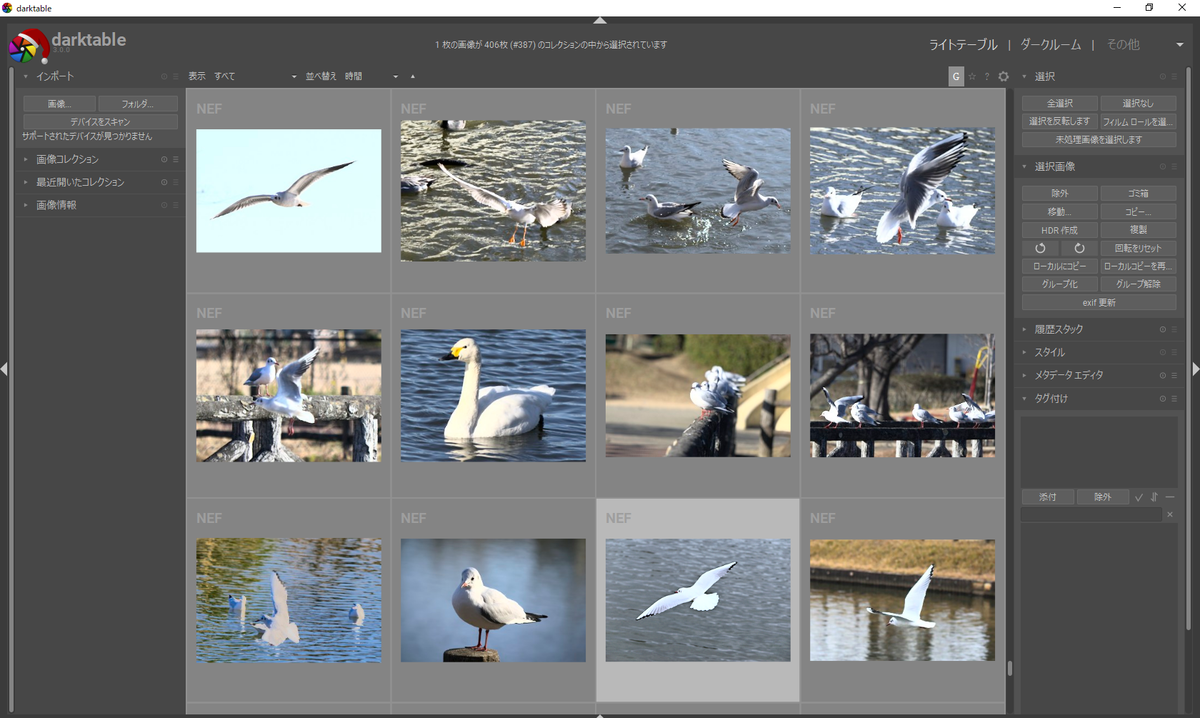Open presets menu of 画像コレクション module
The image size is (1200, 718).
coord(175,159)
